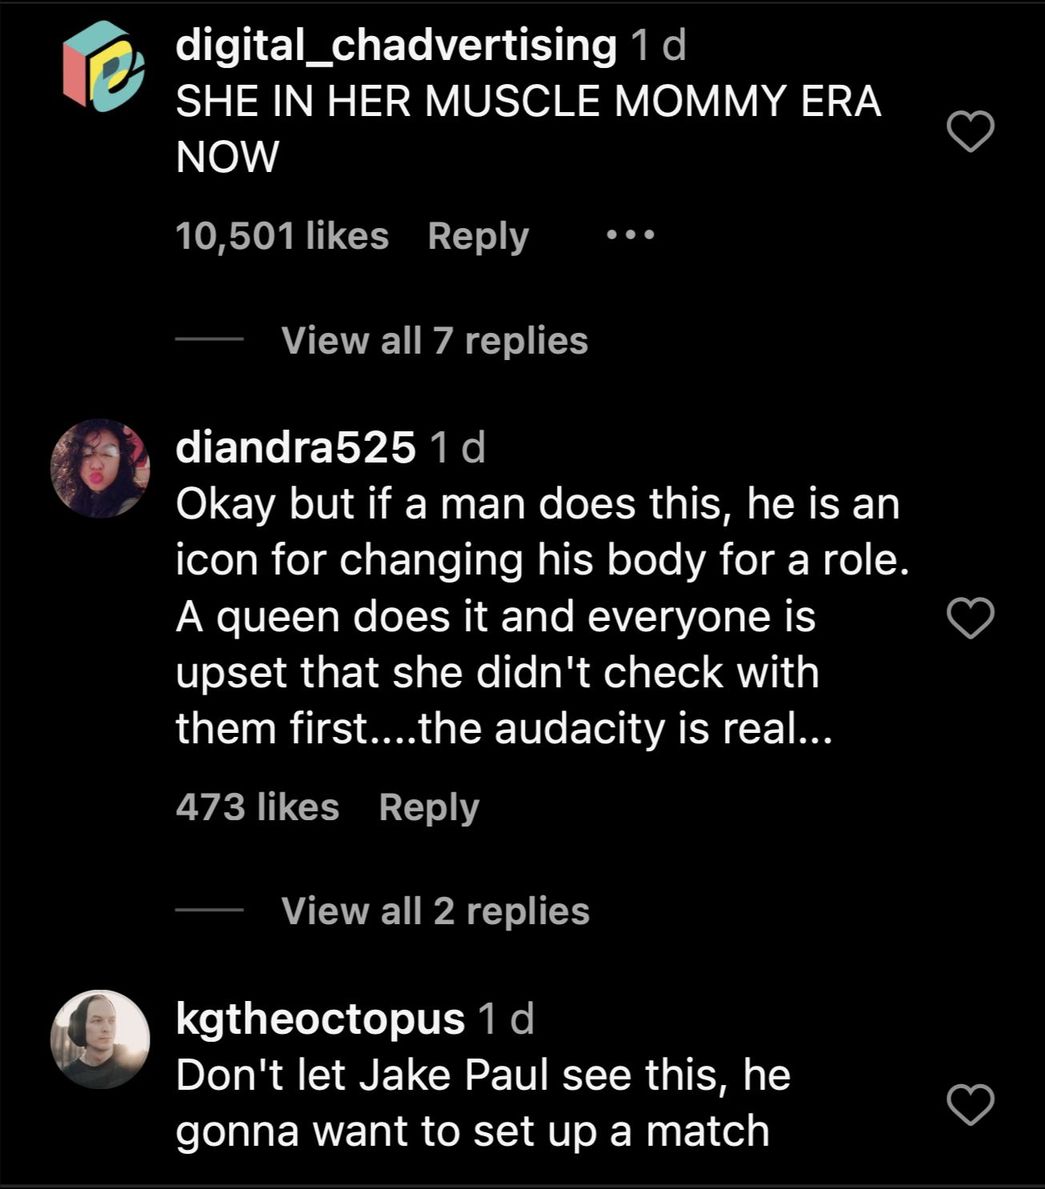1045x1189 pixels.
Task: Open kgtheoctopus's profile via username
Action: (320, 1021)
